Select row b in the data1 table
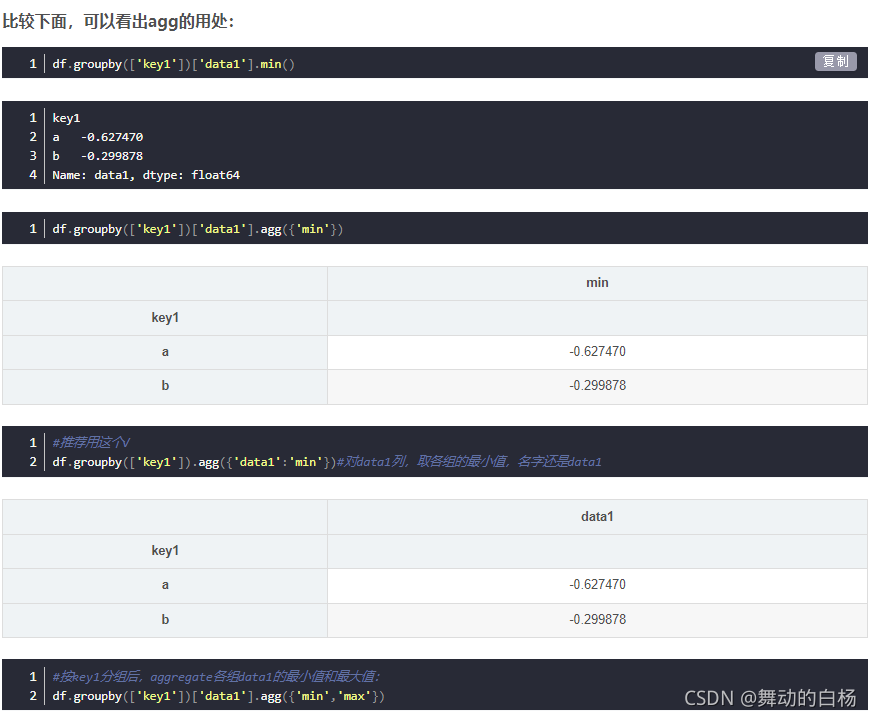The height and width of the screenshot is (717, 872). (x=165, y=618)
